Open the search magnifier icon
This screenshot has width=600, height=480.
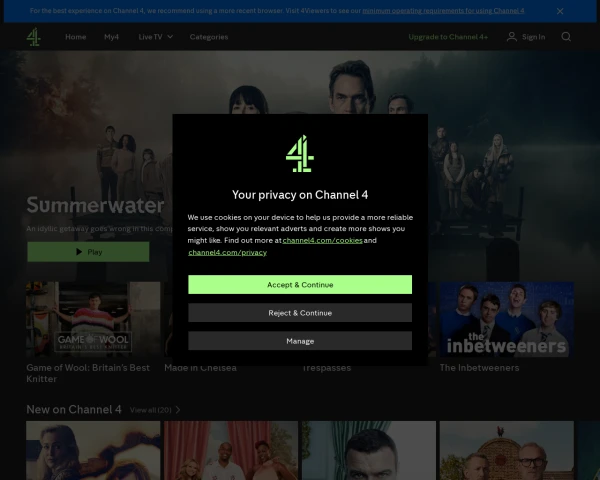coord(566,37)
